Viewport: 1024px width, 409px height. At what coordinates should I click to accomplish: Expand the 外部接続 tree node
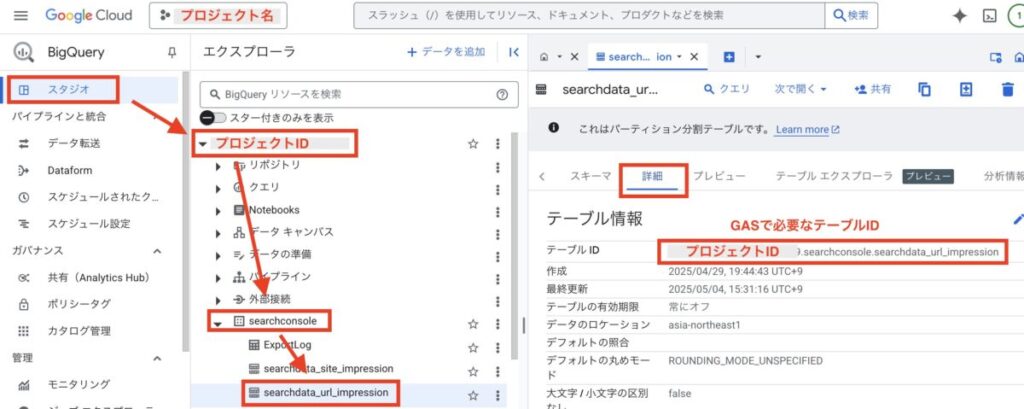(219, 299)
